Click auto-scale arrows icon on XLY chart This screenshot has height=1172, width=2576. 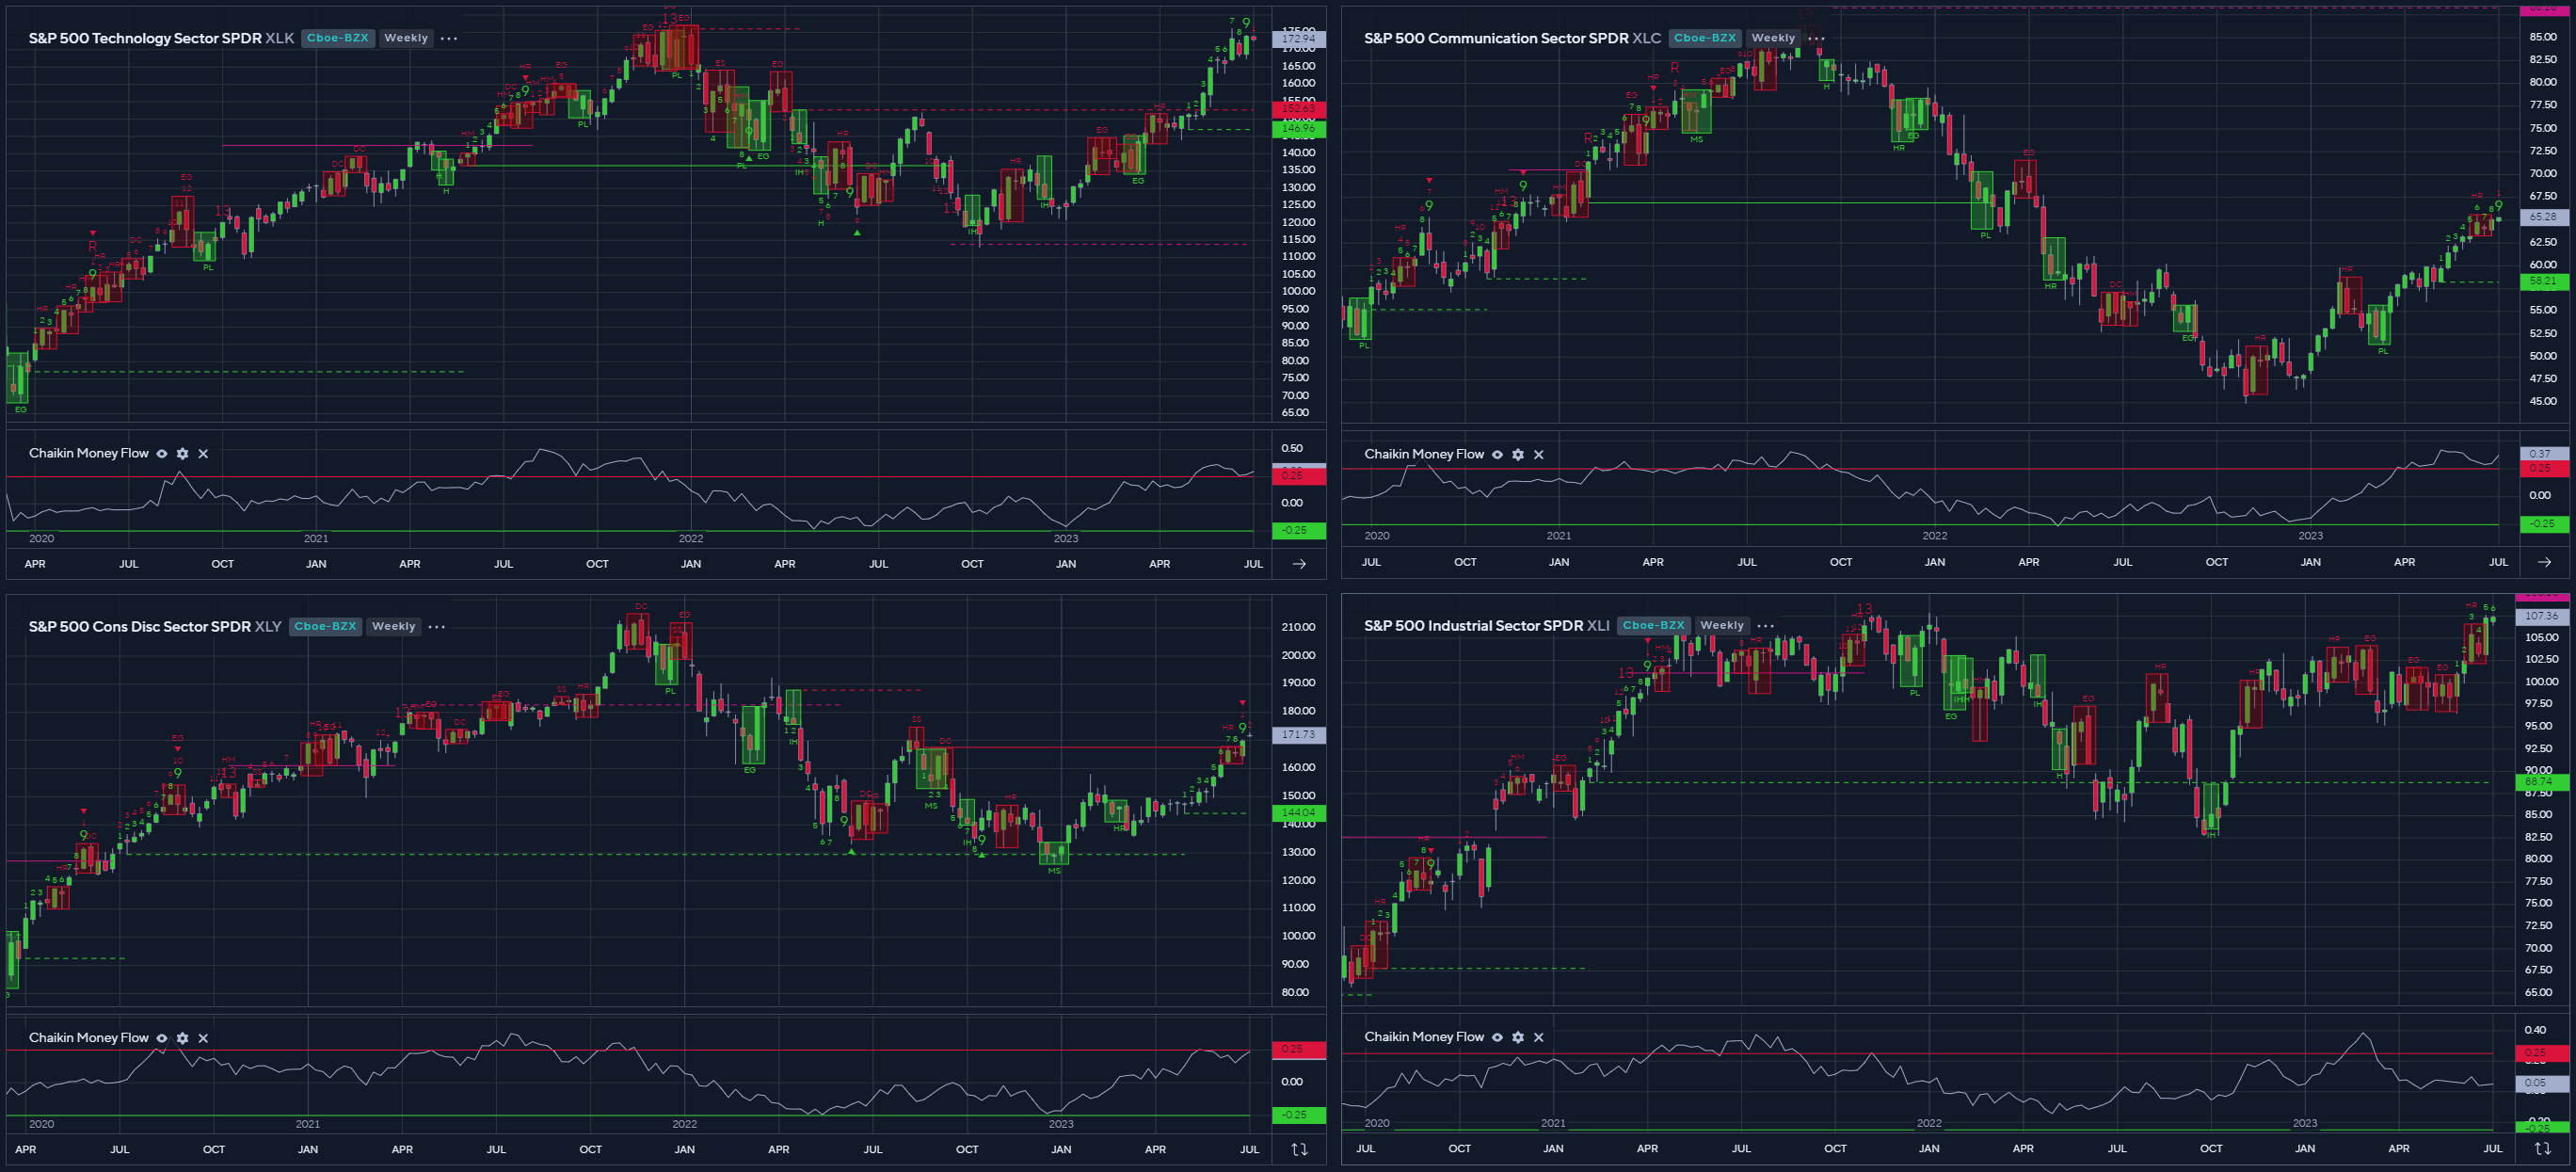coord(1299,1150)
